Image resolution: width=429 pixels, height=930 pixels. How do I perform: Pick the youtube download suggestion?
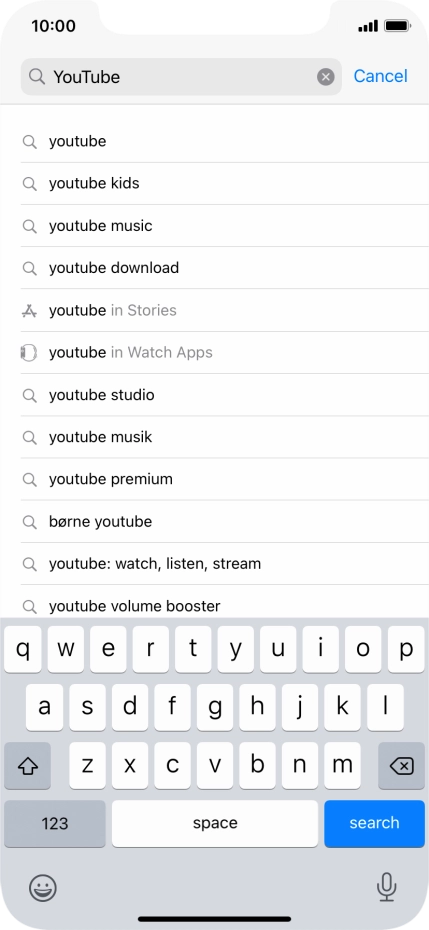(224, 267)
